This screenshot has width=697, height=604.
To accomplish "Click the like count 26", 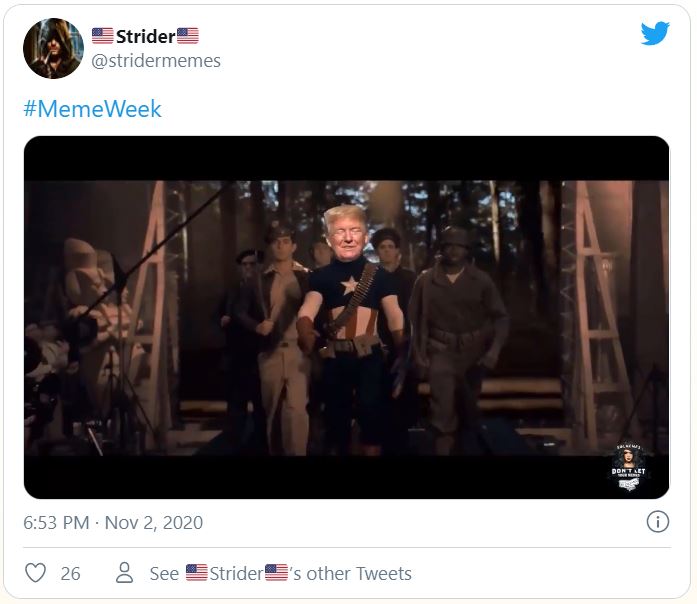I will pos(71,574).
